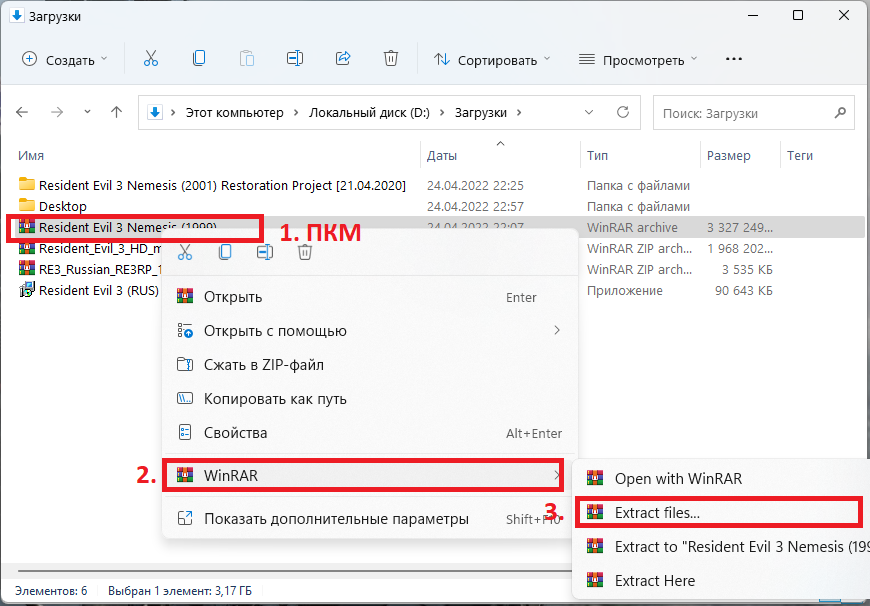The height and width of the screenshot is (606, 870).
Task: Refresh the Загрузки folder view
Action: pos(623,113)
